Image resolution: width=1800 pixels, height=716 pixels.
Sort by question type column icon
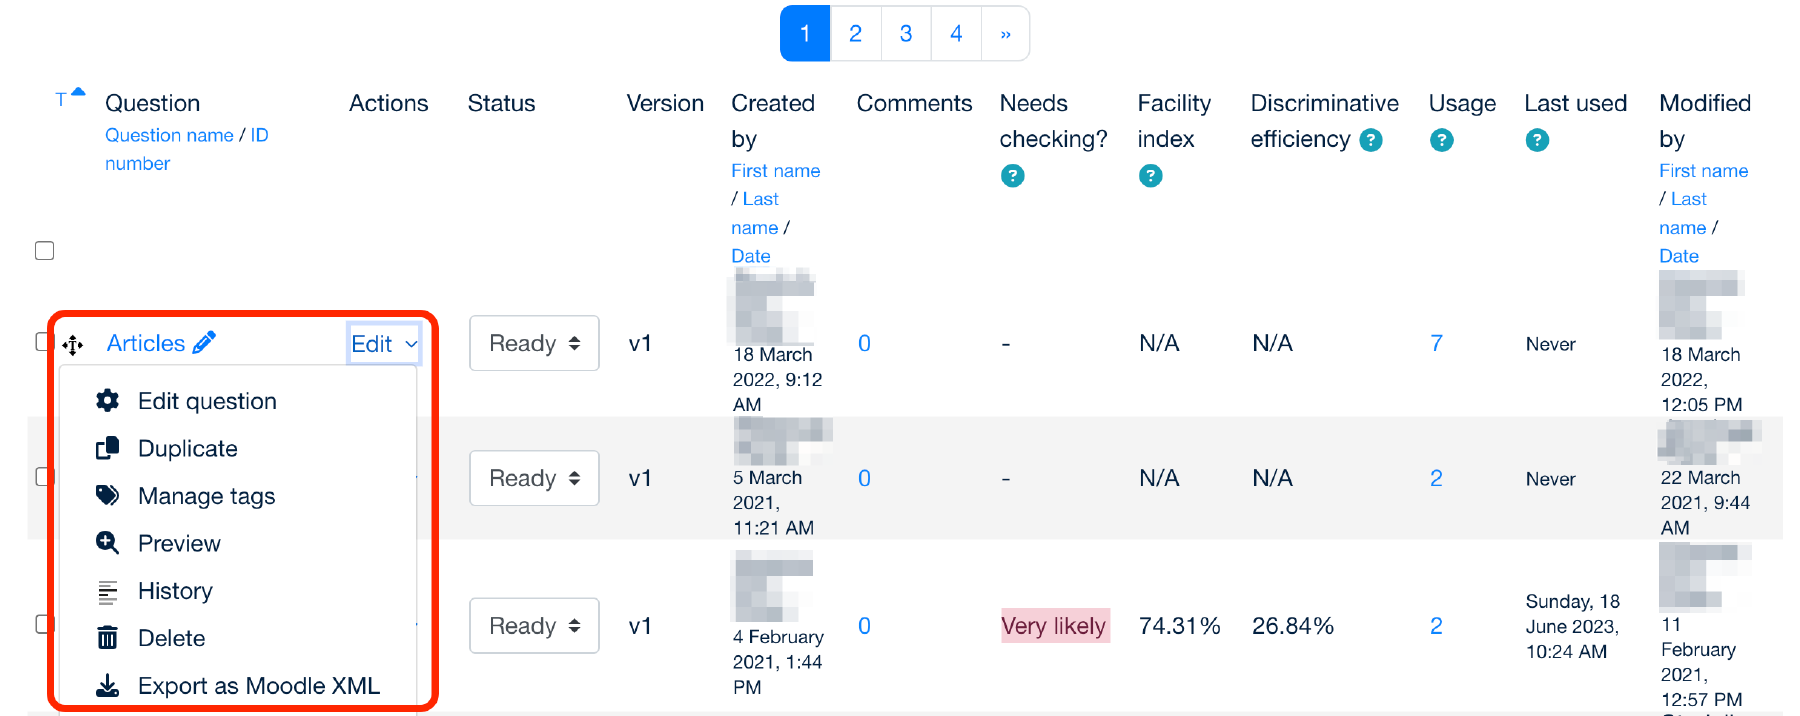(68, 98)
